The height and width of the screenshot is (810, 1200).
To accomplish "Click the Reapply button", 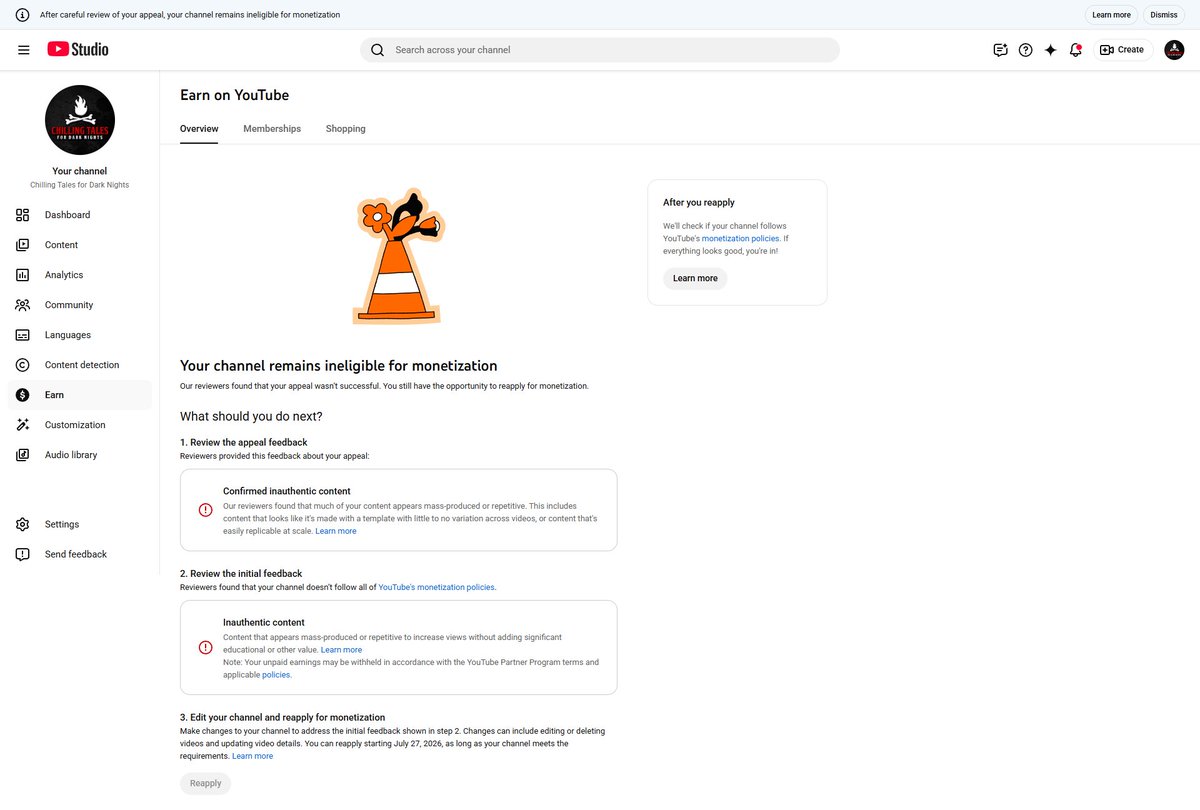I will 205,783.
